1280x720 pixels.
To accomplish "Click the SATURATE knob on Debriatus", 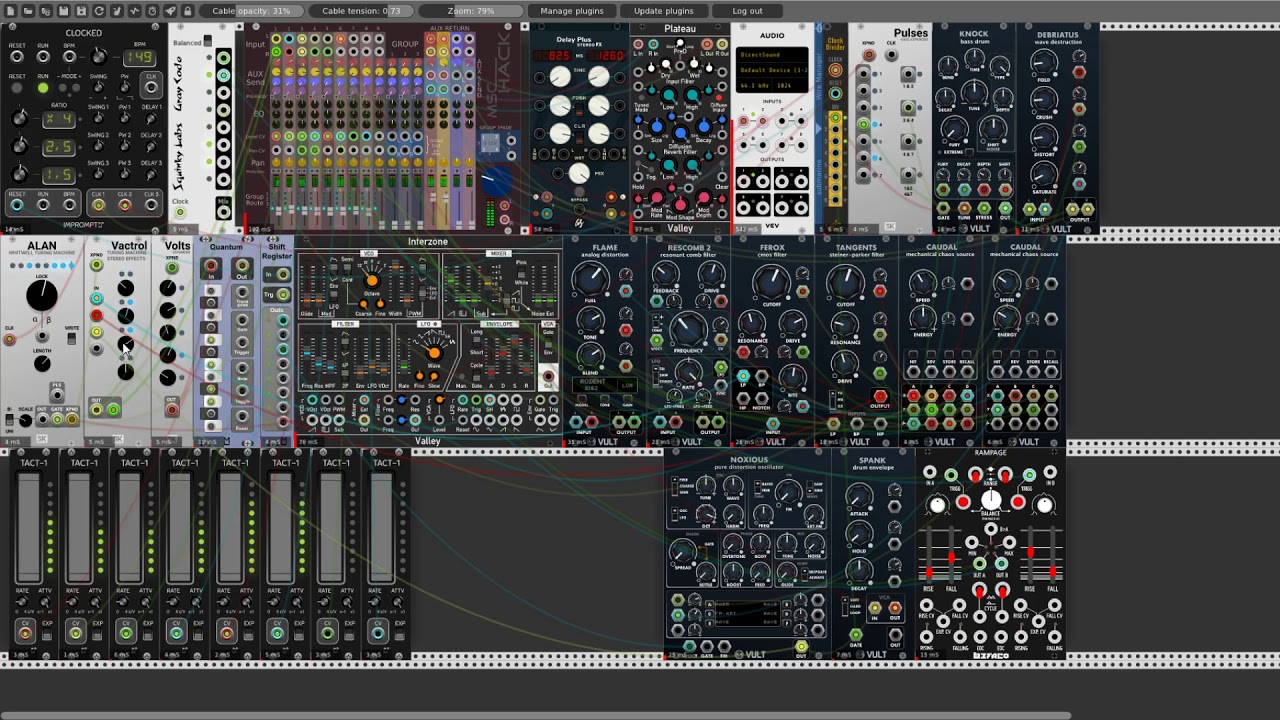I will (1044, 177).
